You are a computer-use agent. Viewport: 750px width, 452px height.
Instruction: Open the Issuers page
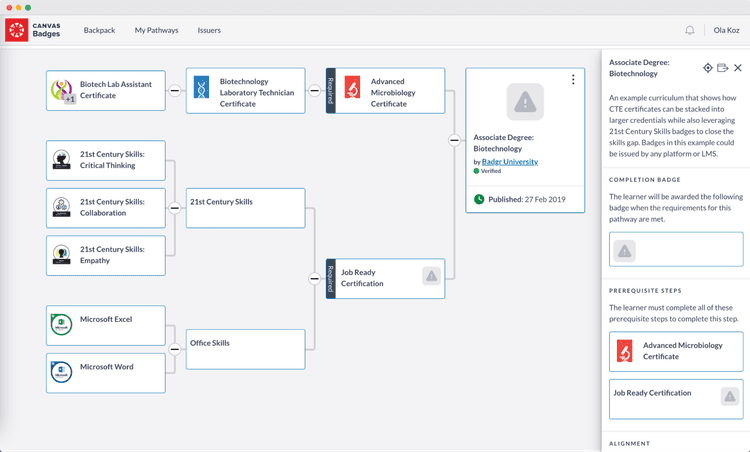pos(209,30)
